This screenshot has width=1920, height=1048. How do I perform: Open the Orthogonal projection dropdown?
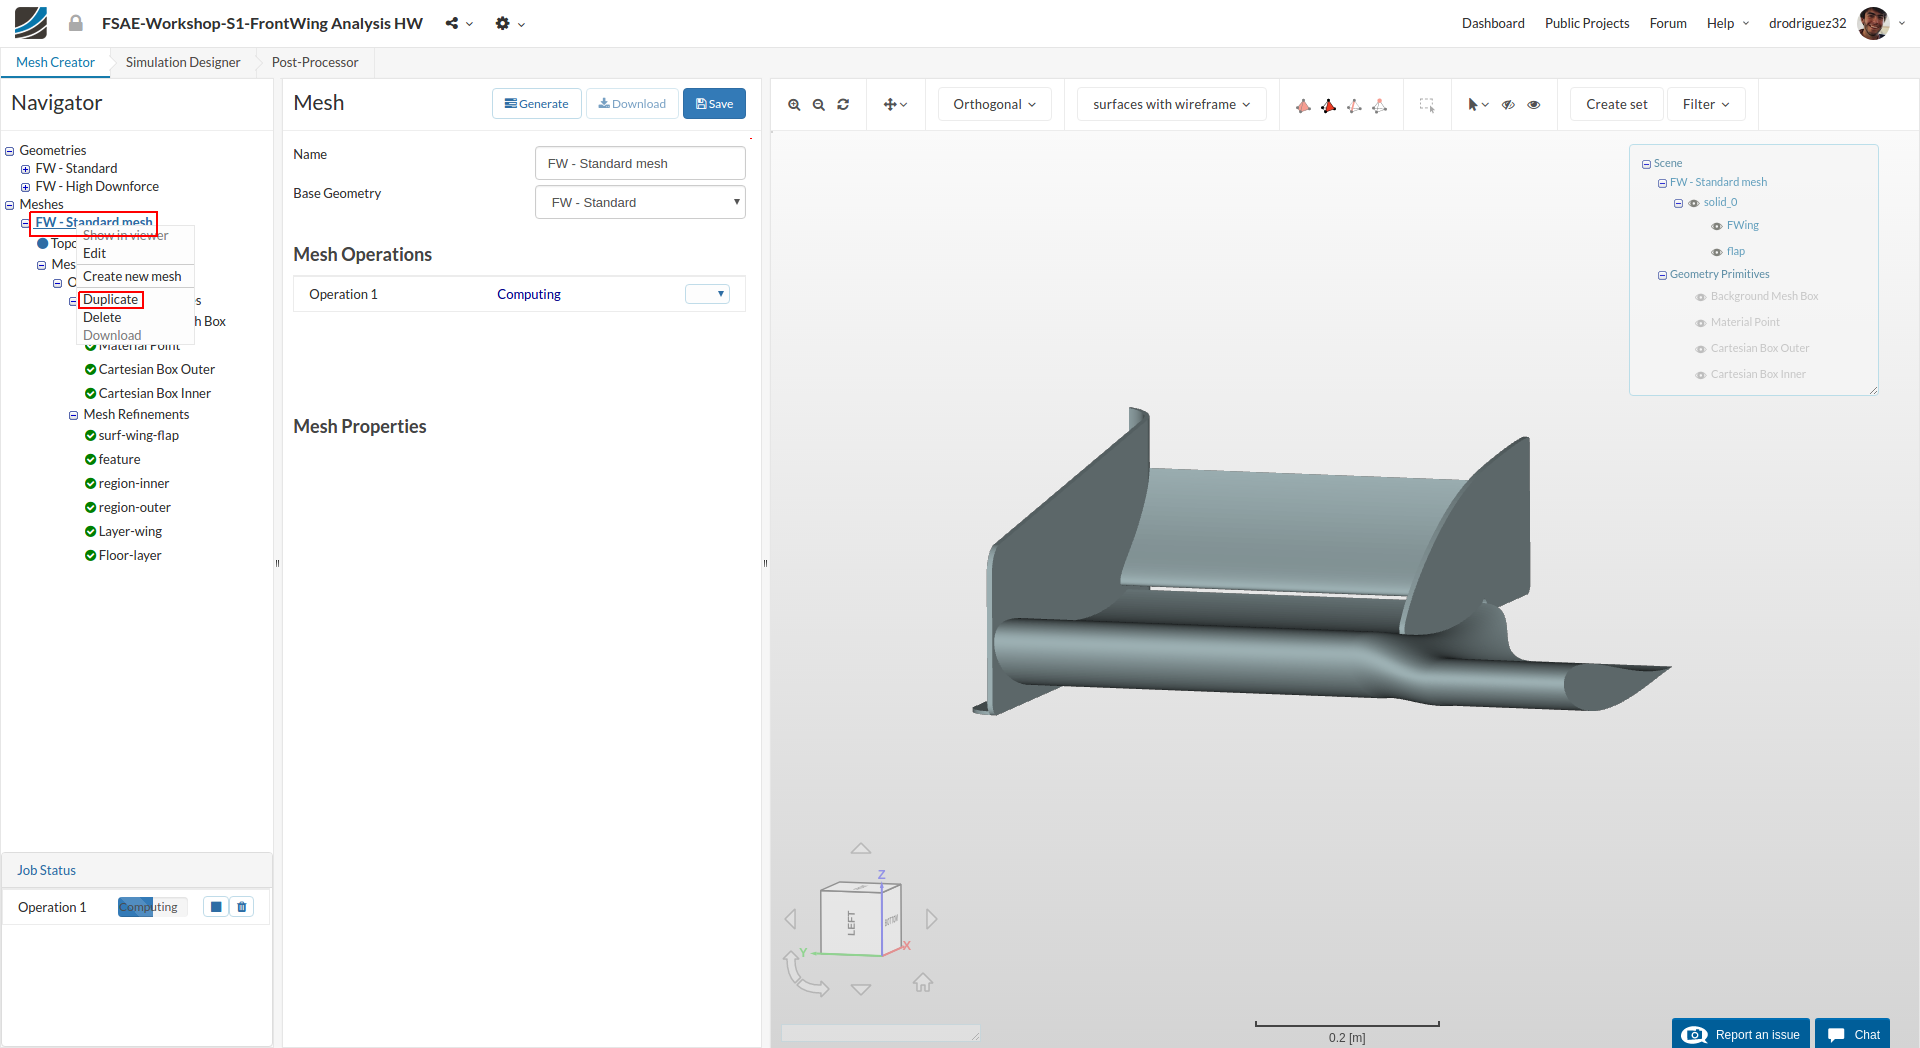(994, 104)
